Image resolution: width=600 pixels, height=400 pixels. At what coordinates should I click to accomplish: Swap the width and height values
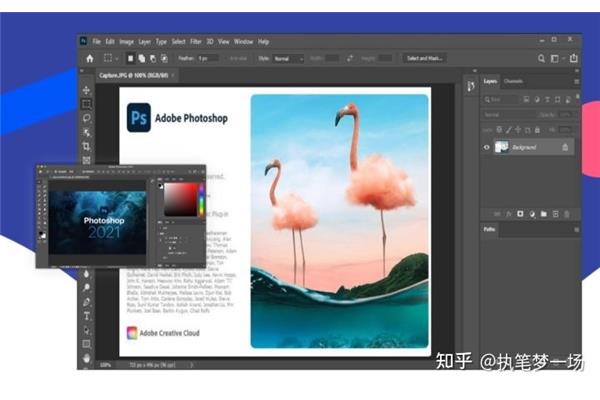(350, 59)
